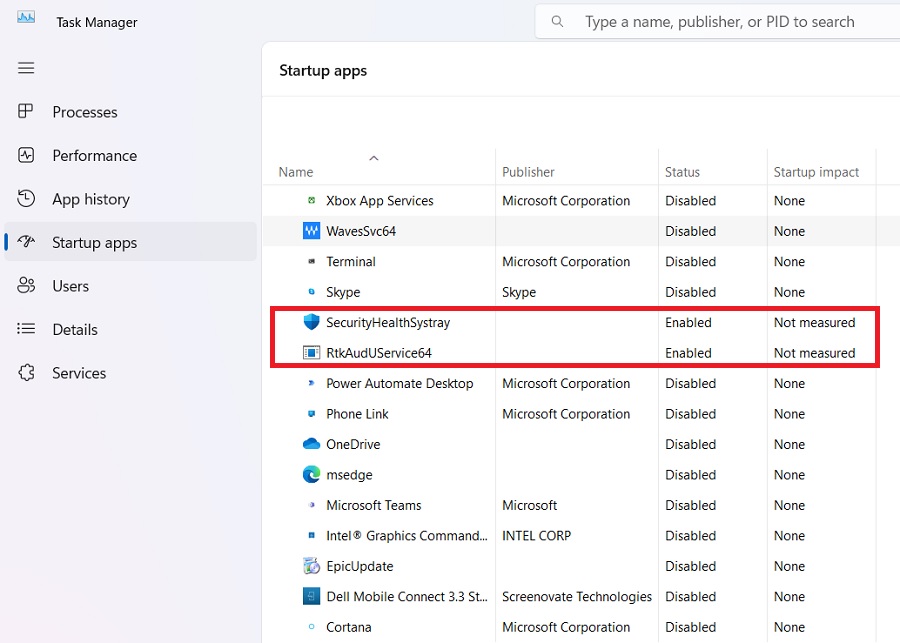The width and height of the screenshot is (900, 643).
Task: Click the Task Manager logo icon
Action: point(24,17)
